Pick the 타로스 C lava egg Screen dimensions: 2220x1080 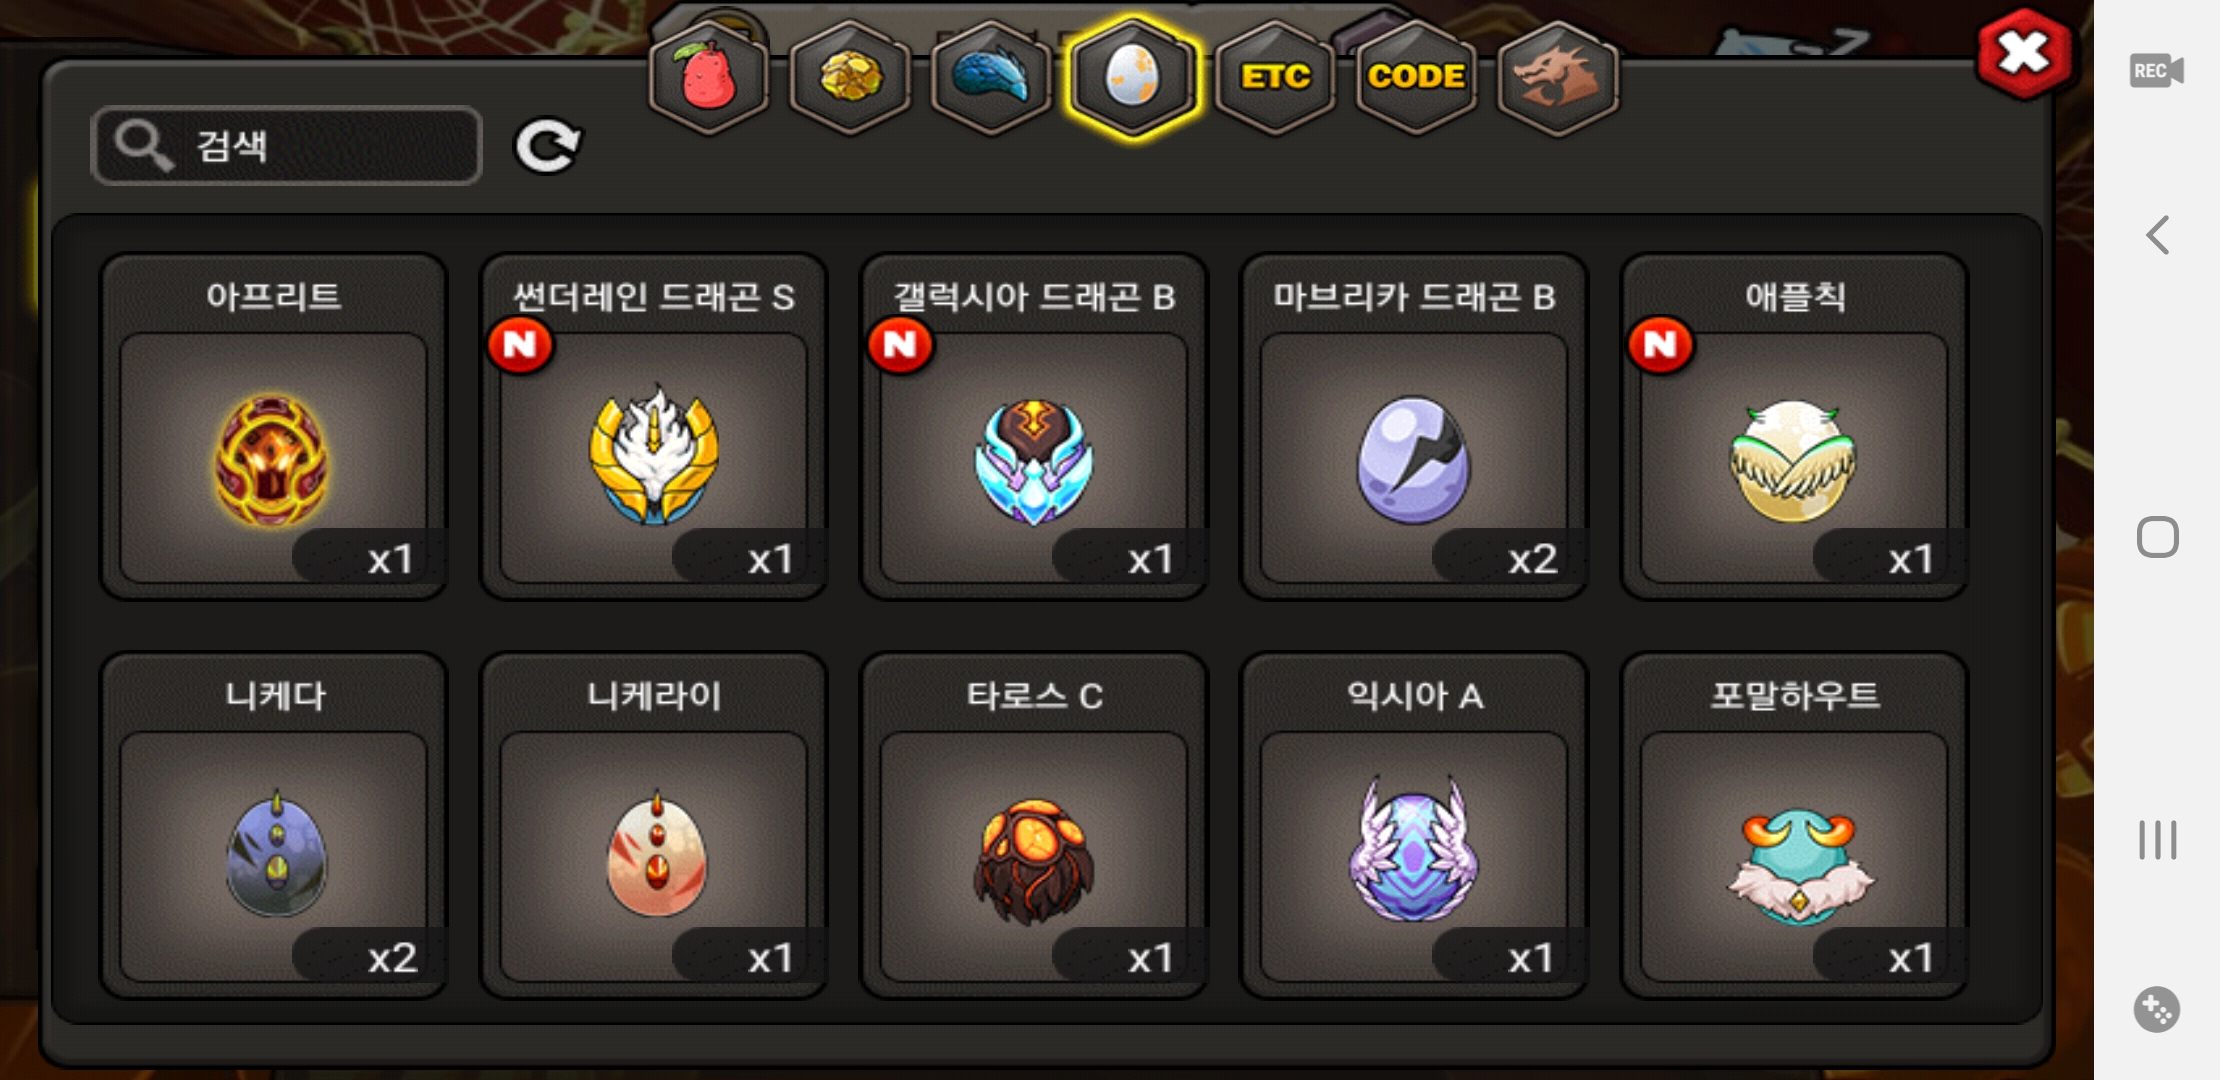(1033, 826)
